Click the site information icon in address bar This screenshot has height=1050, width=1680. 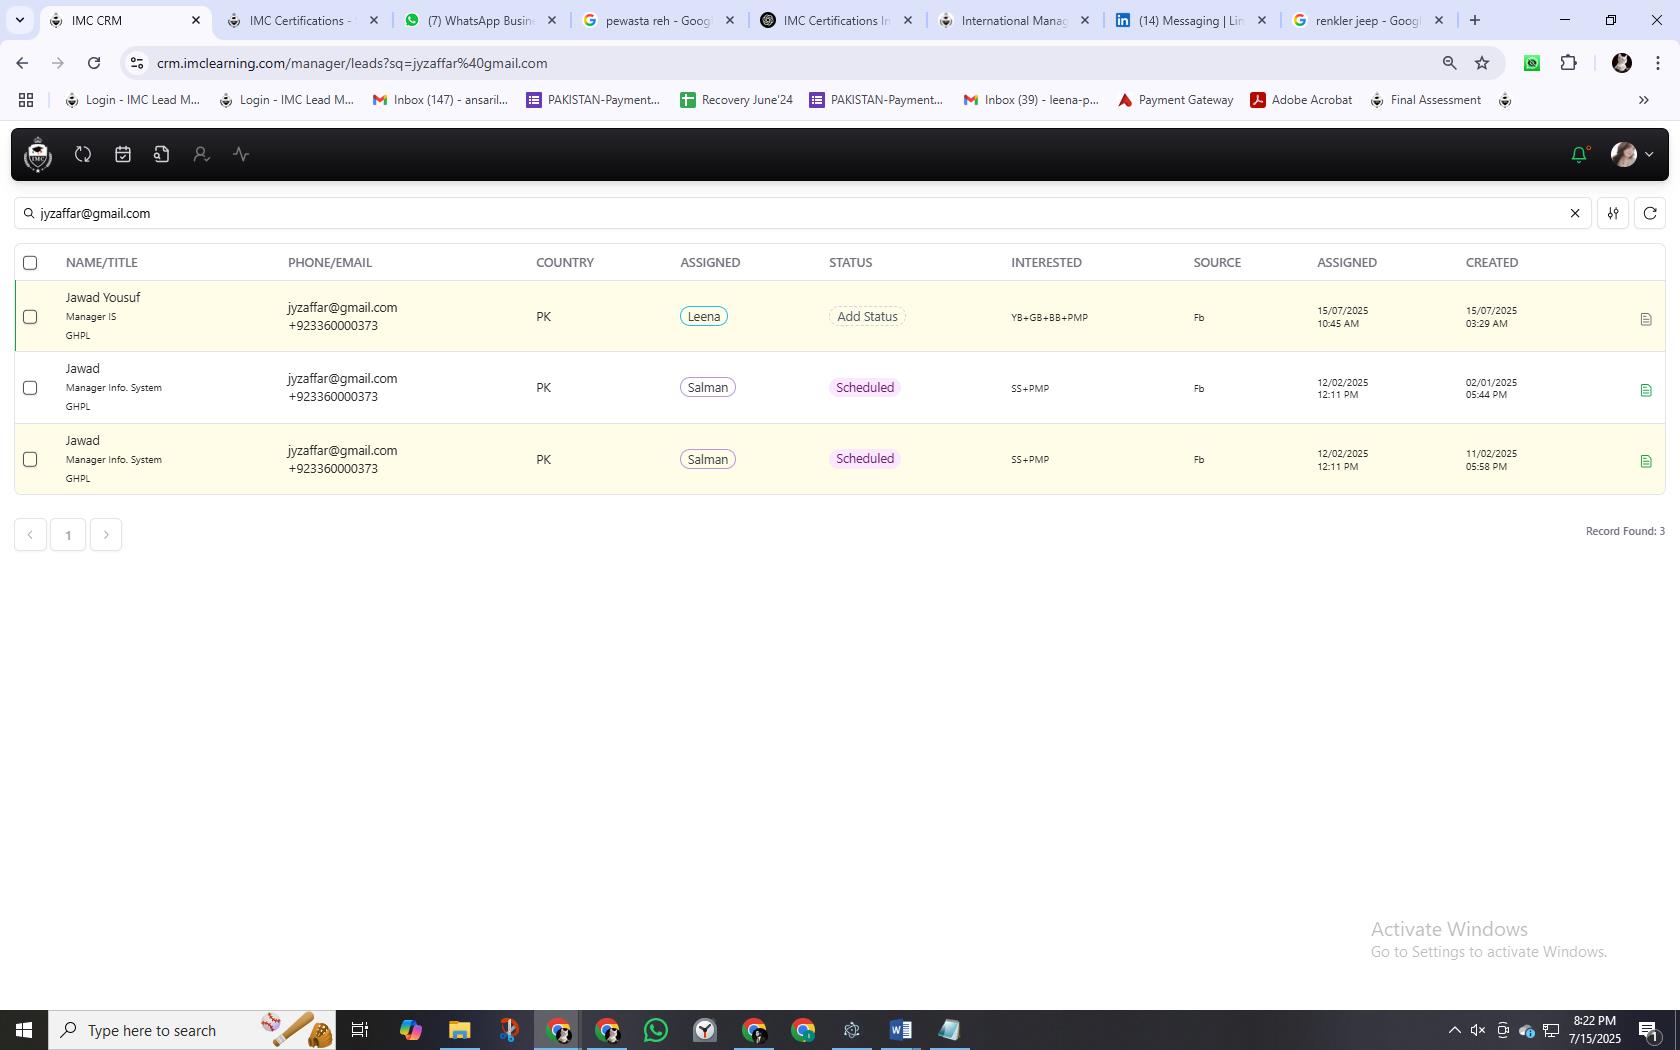tap(137, 63)
